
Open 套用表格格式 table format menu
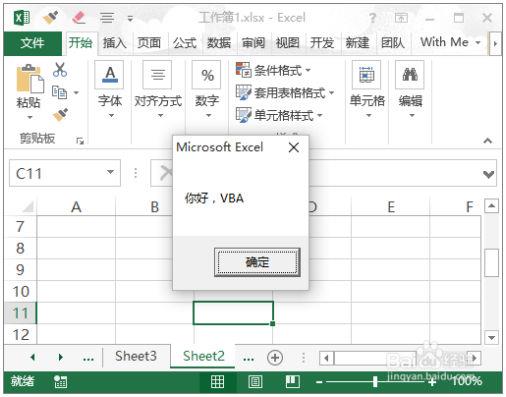[285, 93]
